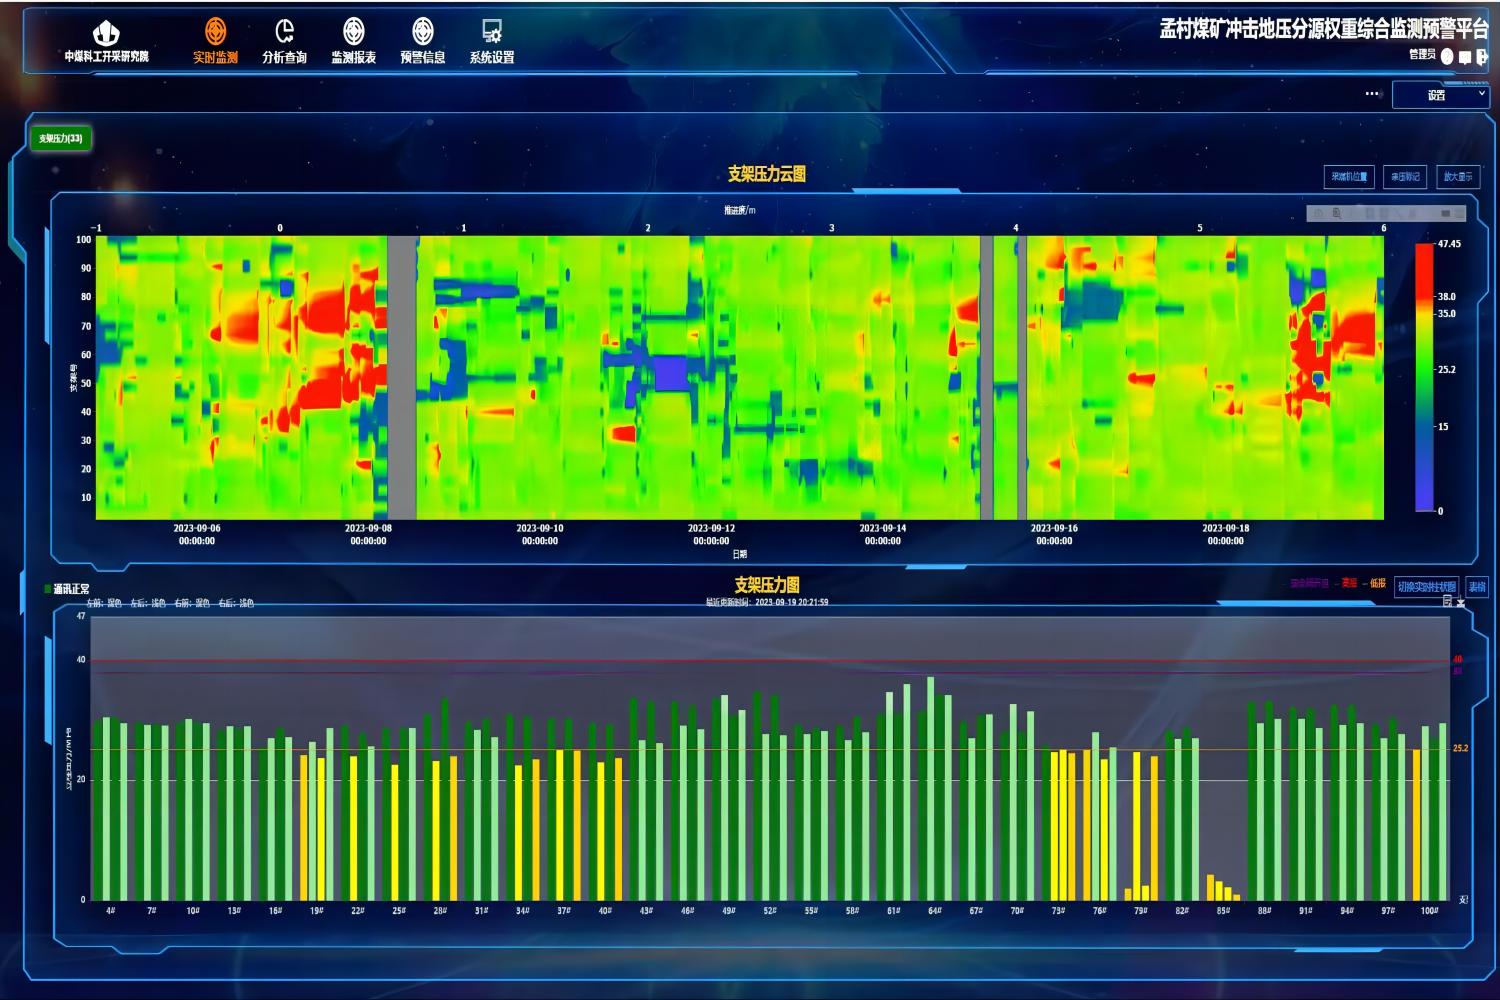Toggle the 低报 legend series

click(x=1376, y=583)
